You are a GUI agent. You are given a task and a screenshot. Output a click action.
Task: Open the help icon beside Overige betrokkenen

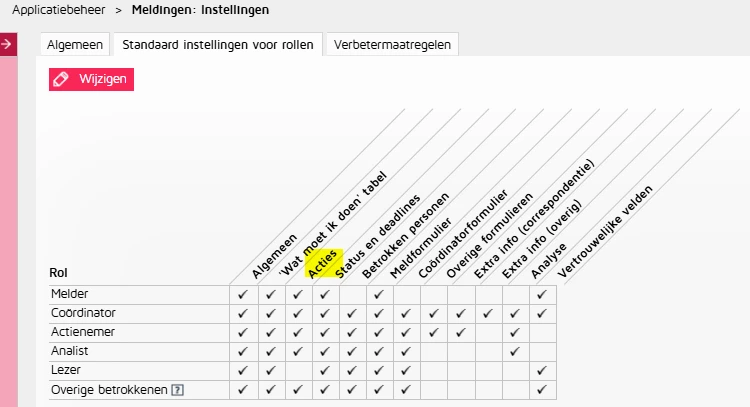[x=178, y=389]
